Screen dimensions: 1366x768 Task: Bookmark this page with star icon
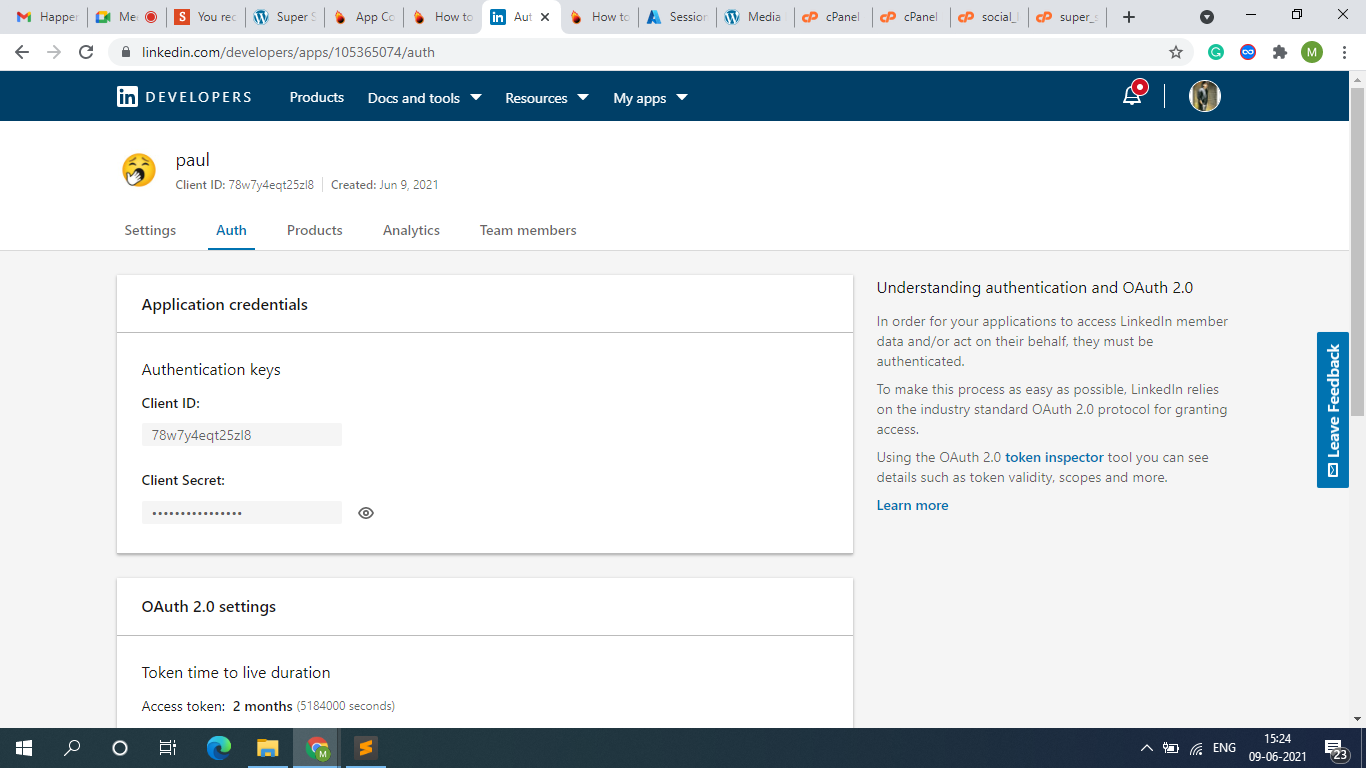coord(1176,52)
